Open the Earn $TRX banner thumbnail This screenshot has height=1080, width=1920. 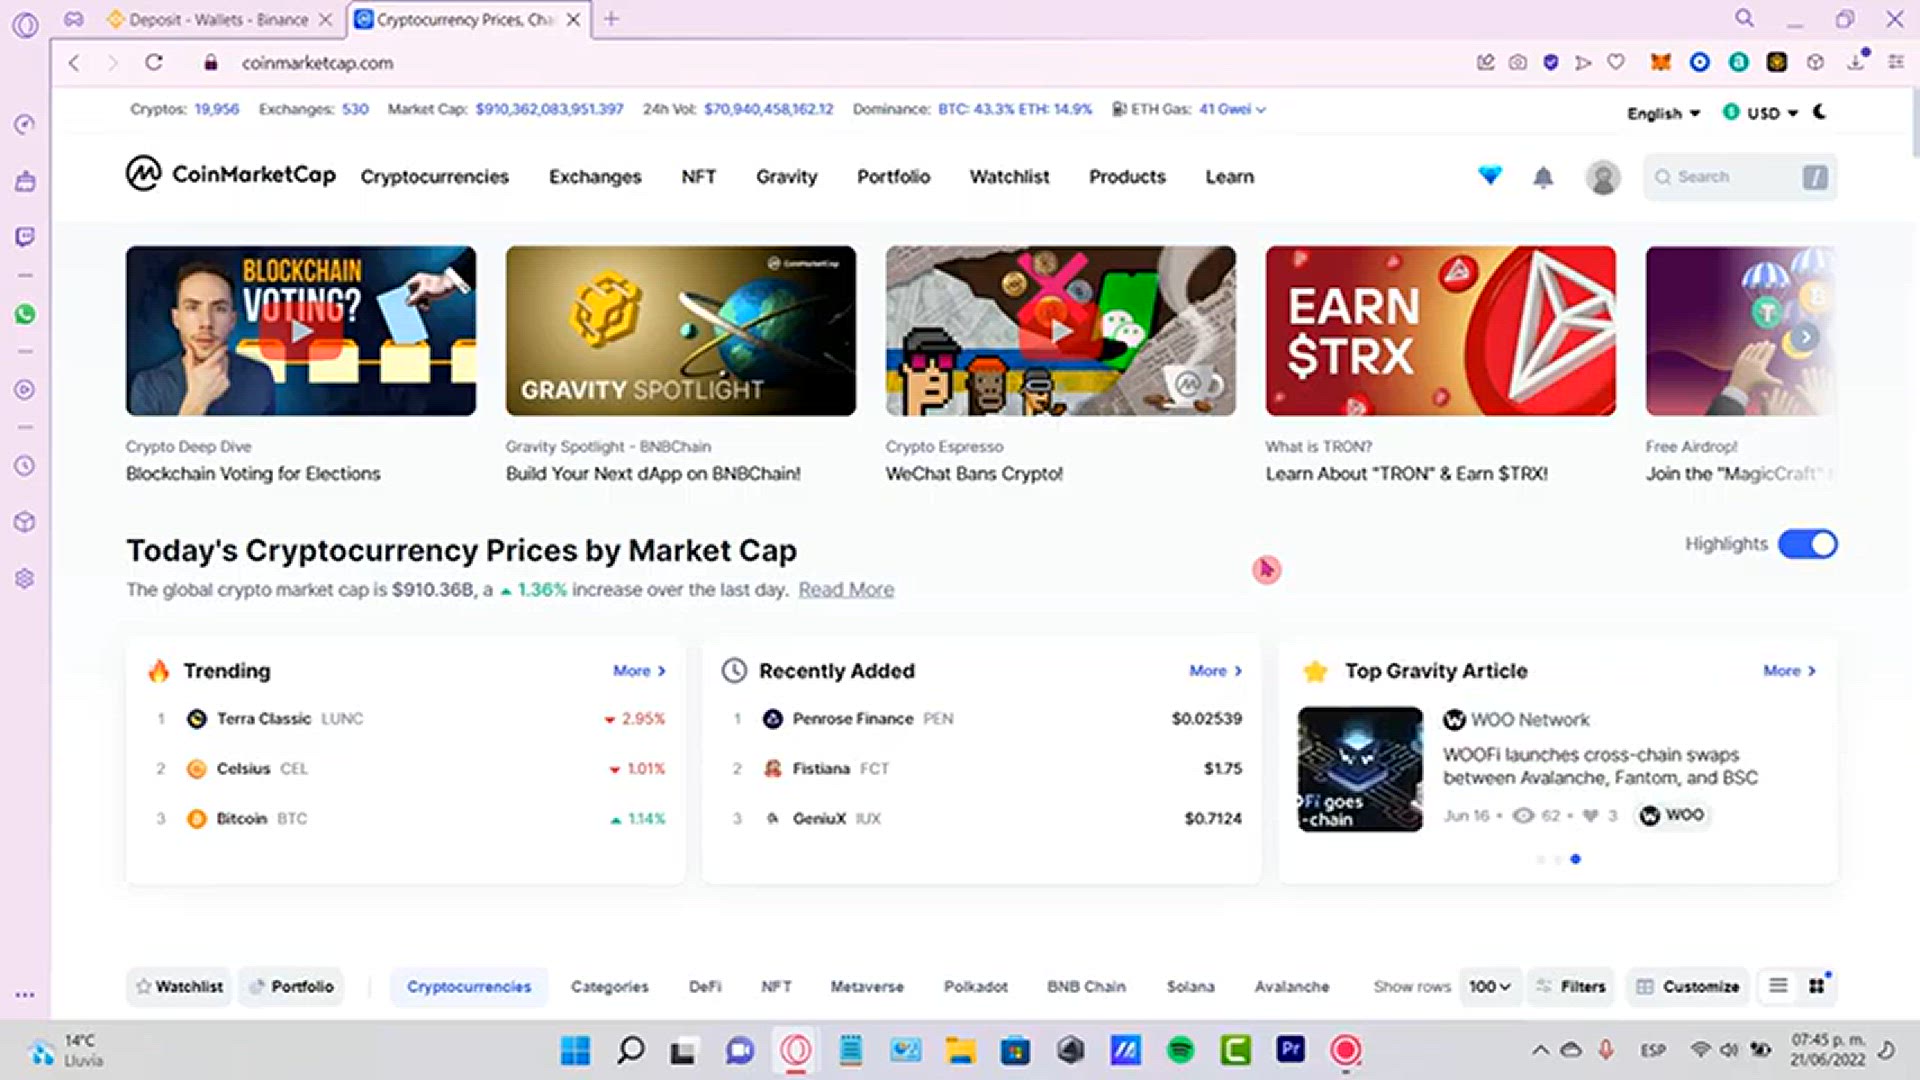click(x=1440, y=331)
